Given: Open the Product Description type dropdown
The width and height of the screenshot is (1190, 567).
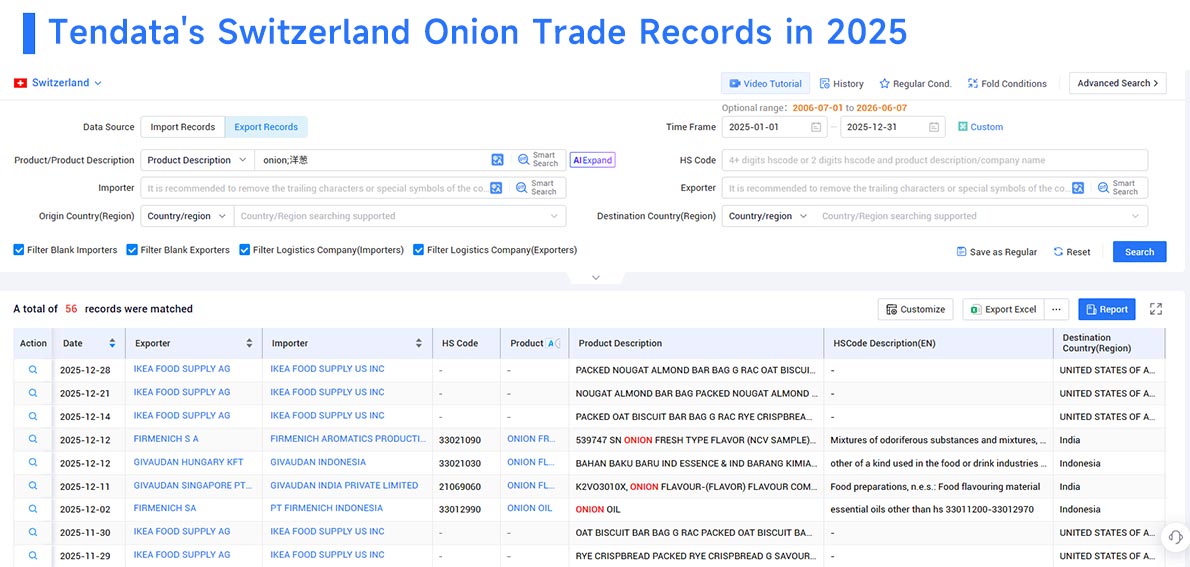Looking at the screenshot, I should pyautogui.click(x=197, y=160).
